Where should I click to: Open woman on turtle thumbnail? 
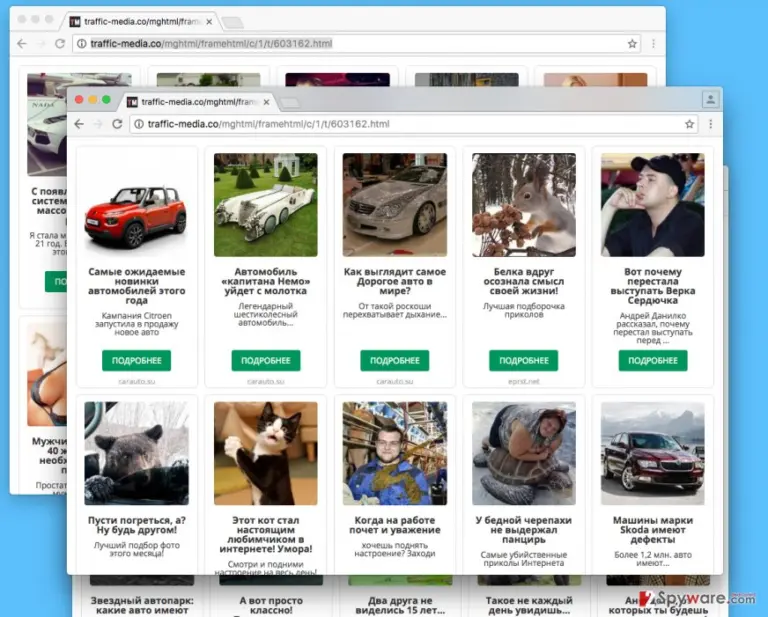[x=524, y=453]
